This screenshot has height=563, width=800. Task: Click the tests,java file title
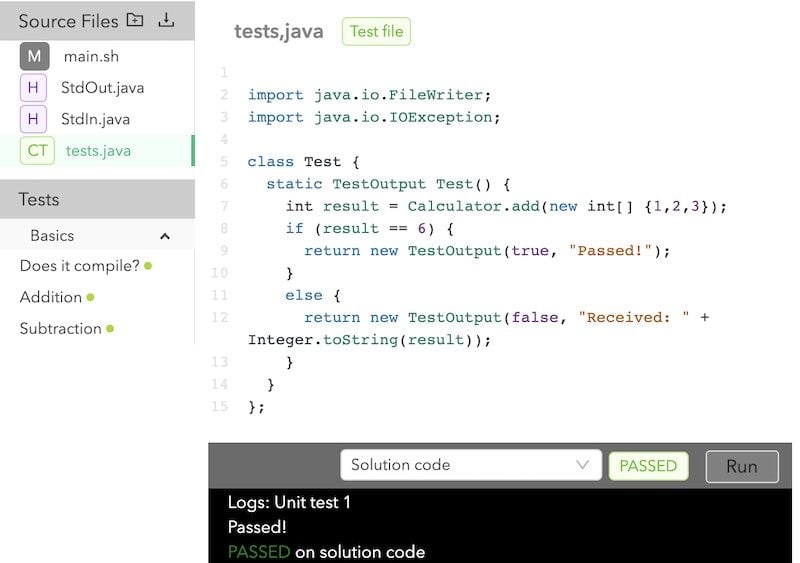click(279, 32)
